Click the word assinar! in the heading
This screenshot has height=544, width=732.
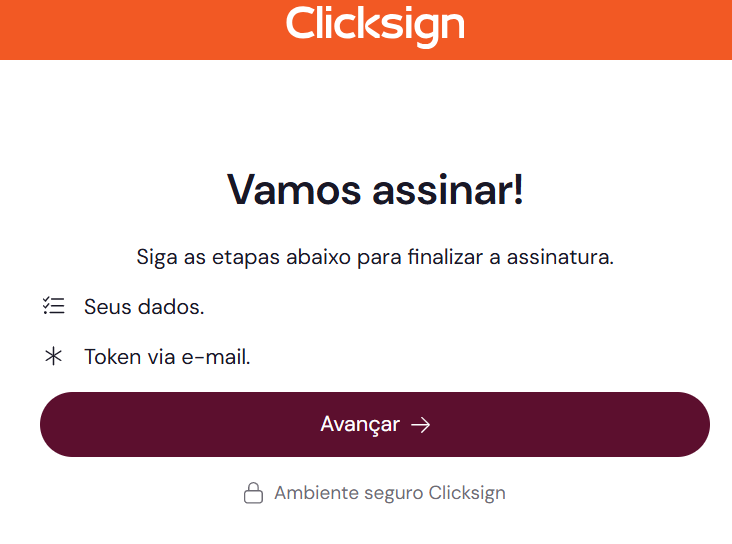(x=448, y=190)
